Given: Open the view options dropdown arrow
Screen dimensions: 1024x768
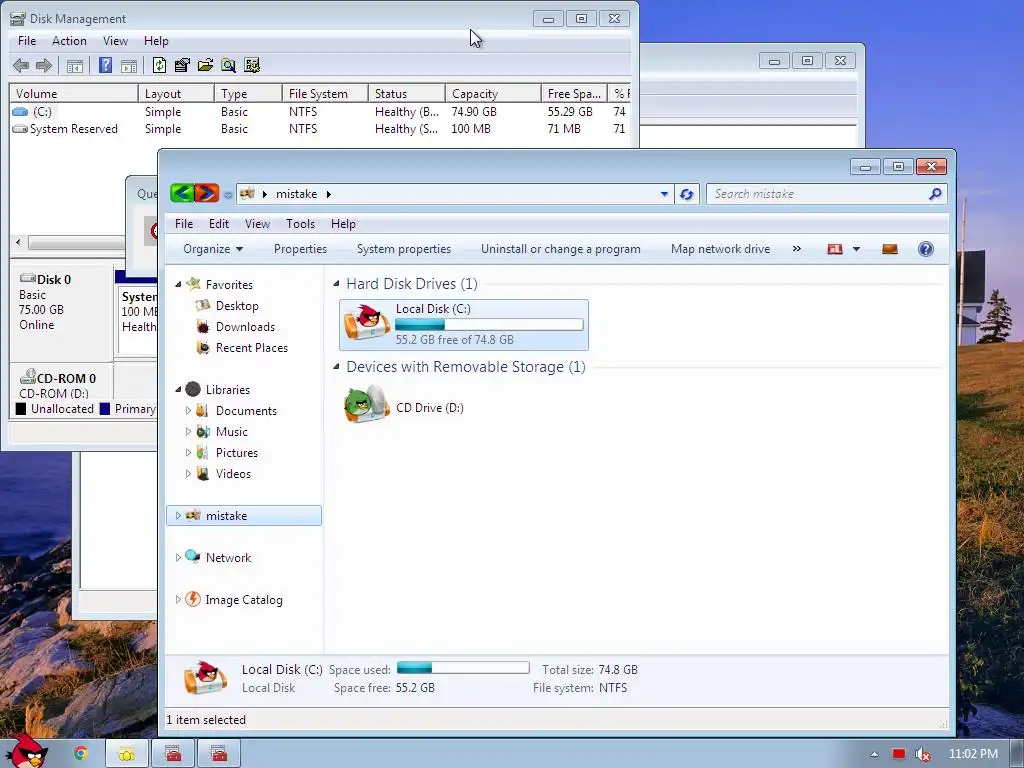Looking at the screenshot, I should (856, 249).
